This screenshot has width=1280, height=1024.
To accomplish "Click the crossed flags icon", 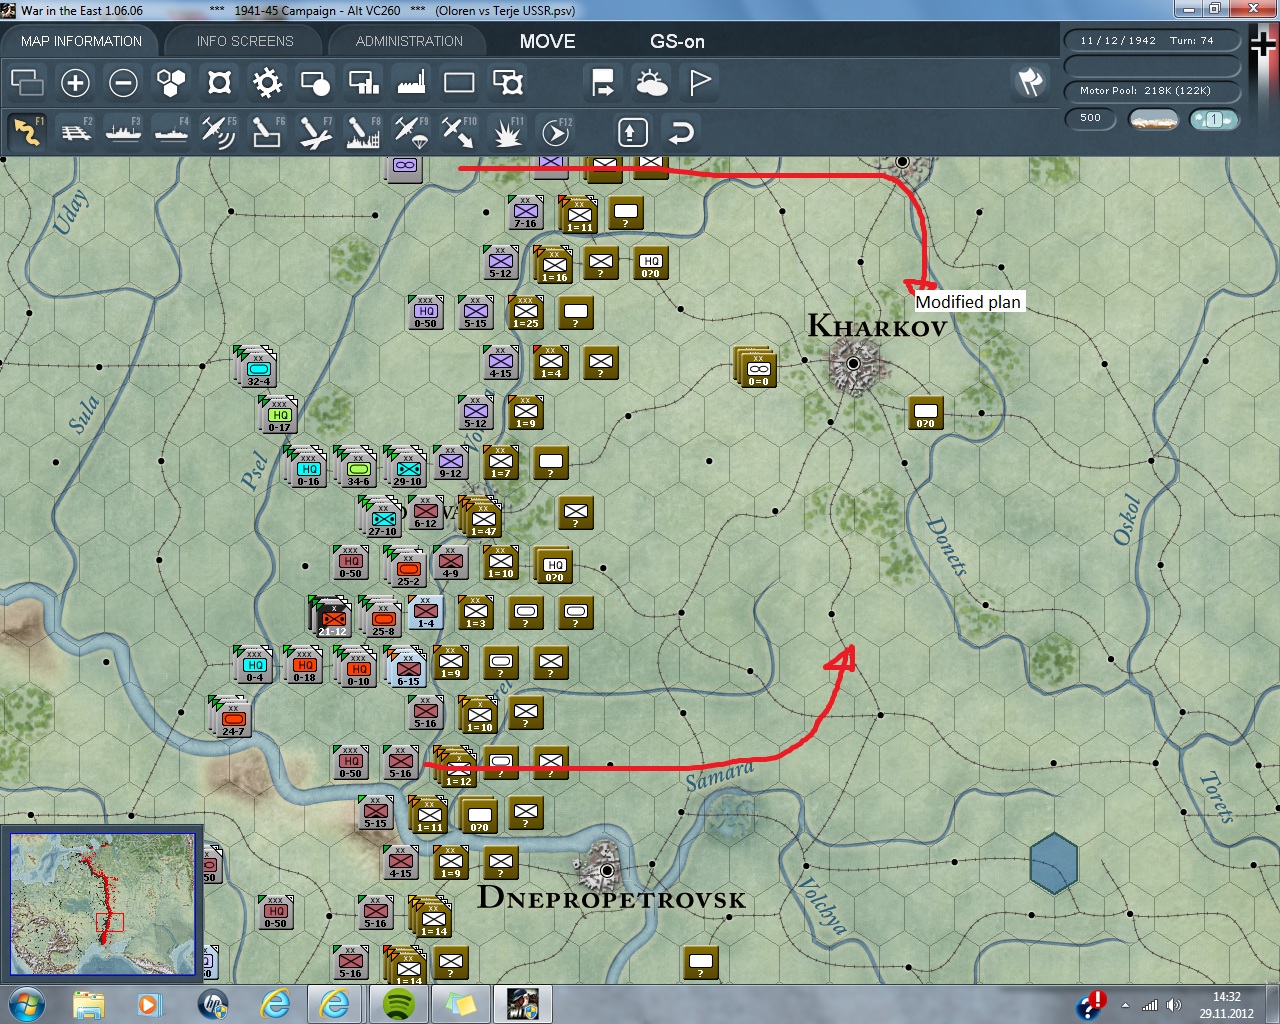I will [x=1030, y=82].
